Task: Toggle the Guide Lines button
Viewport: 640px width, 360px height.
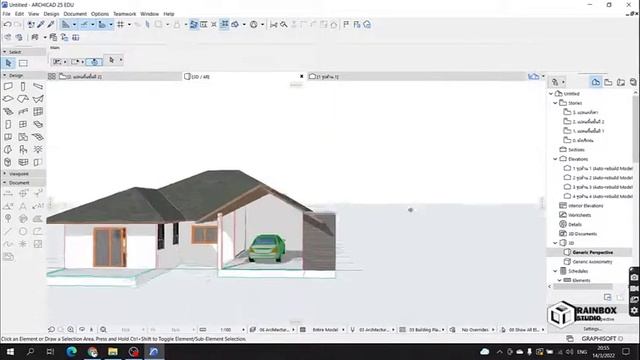Action: point(65,24)
